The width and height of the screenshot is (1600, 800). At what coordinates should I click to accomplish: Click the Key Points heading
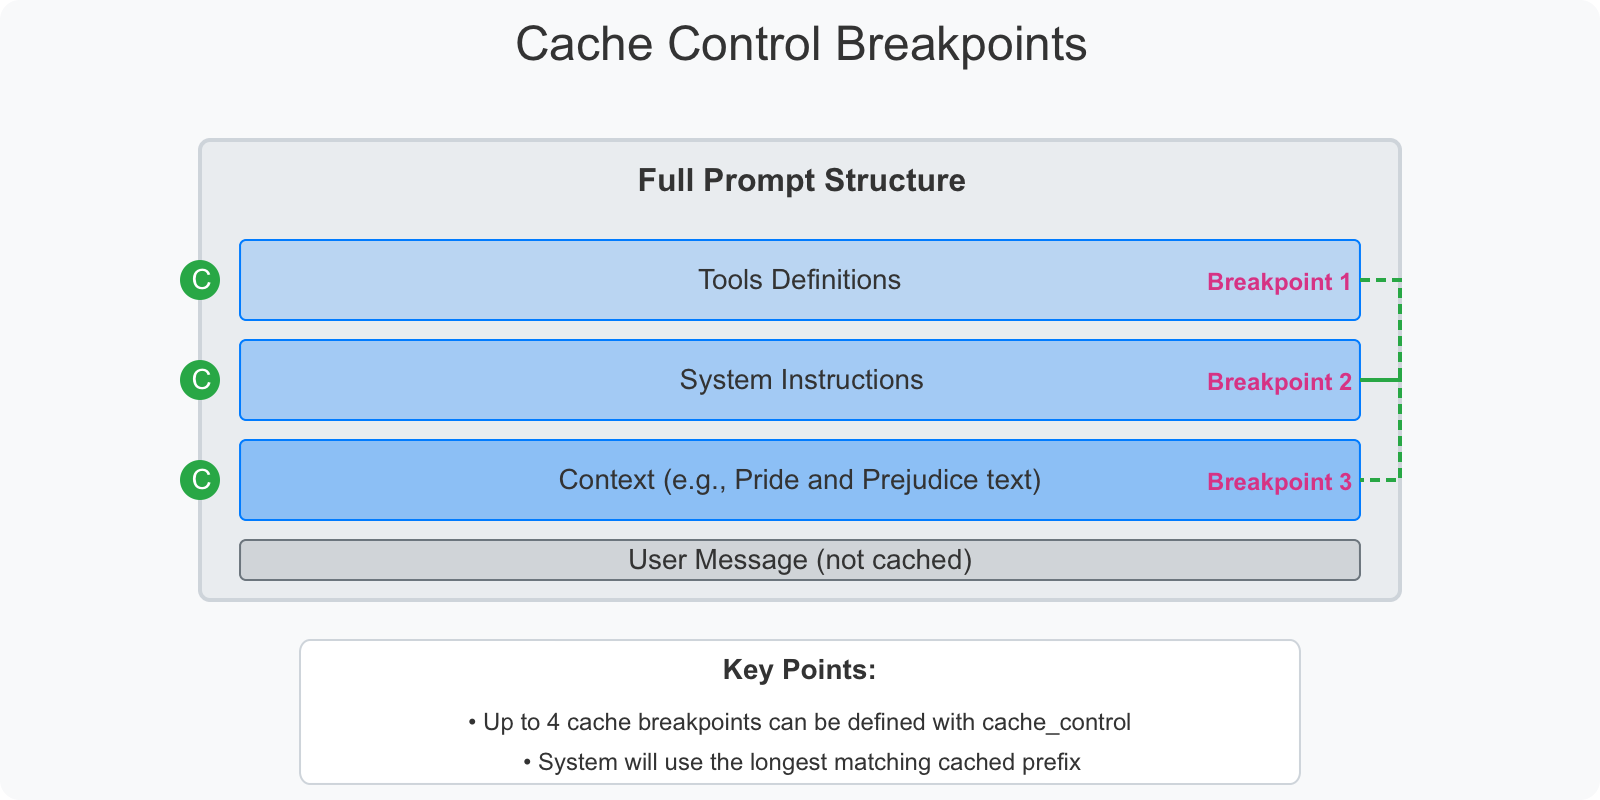point(800,670)
